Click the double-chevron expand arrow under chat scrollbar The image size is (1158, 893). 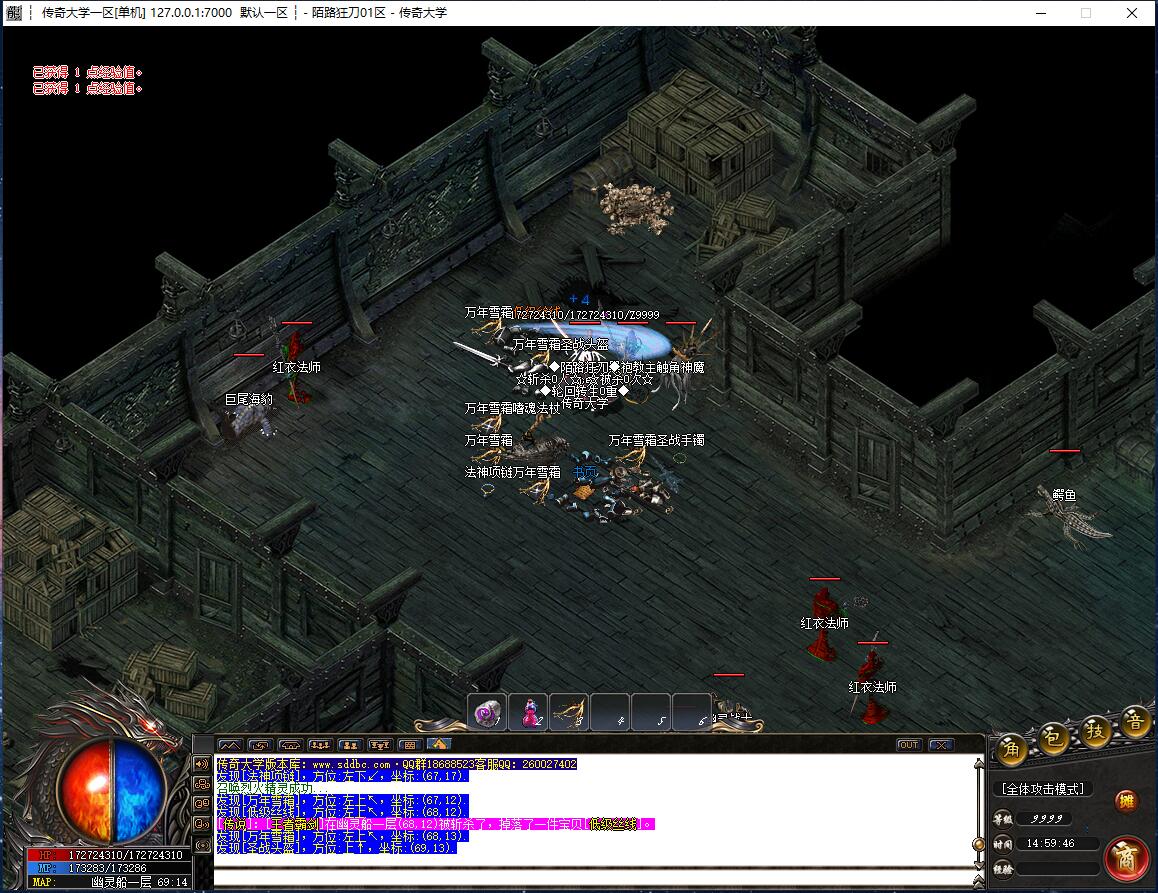[x=979, y=880]
